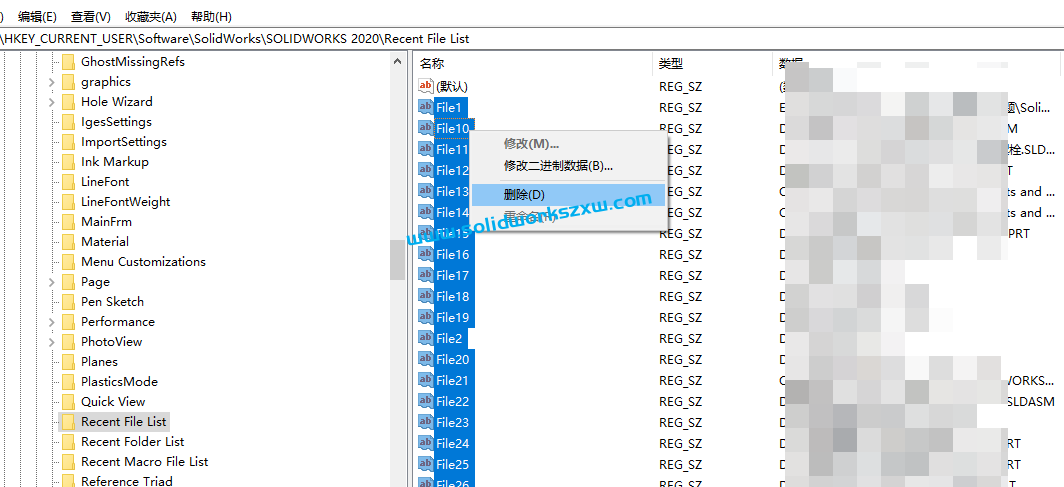Click the File2 string value icon
Viewport: 1064px width, 487px height.
click(425, 338)
